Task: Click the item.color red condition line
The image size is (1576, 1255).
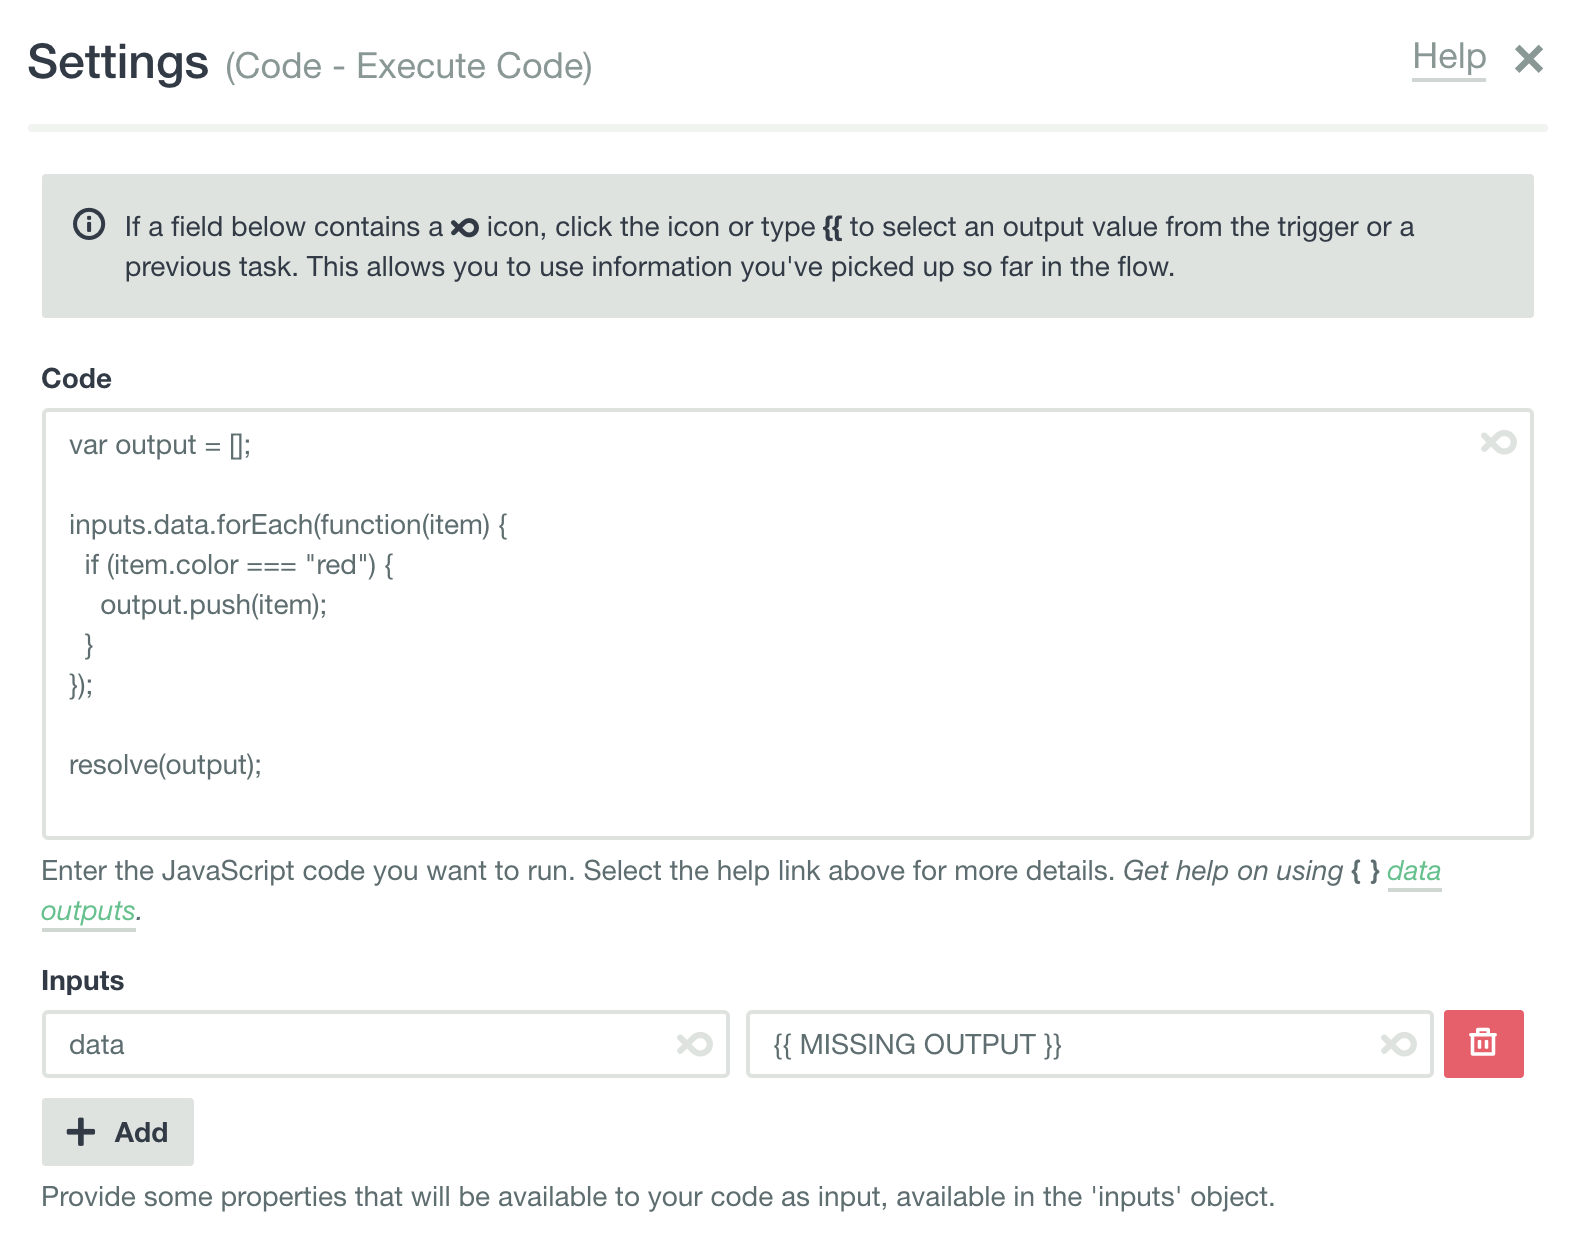Action: coord(239,565)
